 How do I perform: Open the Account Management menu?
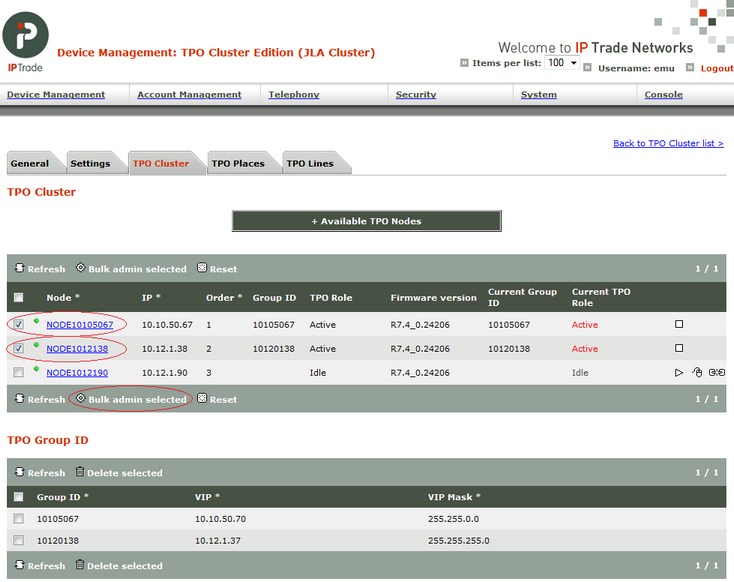click(189, 95)
